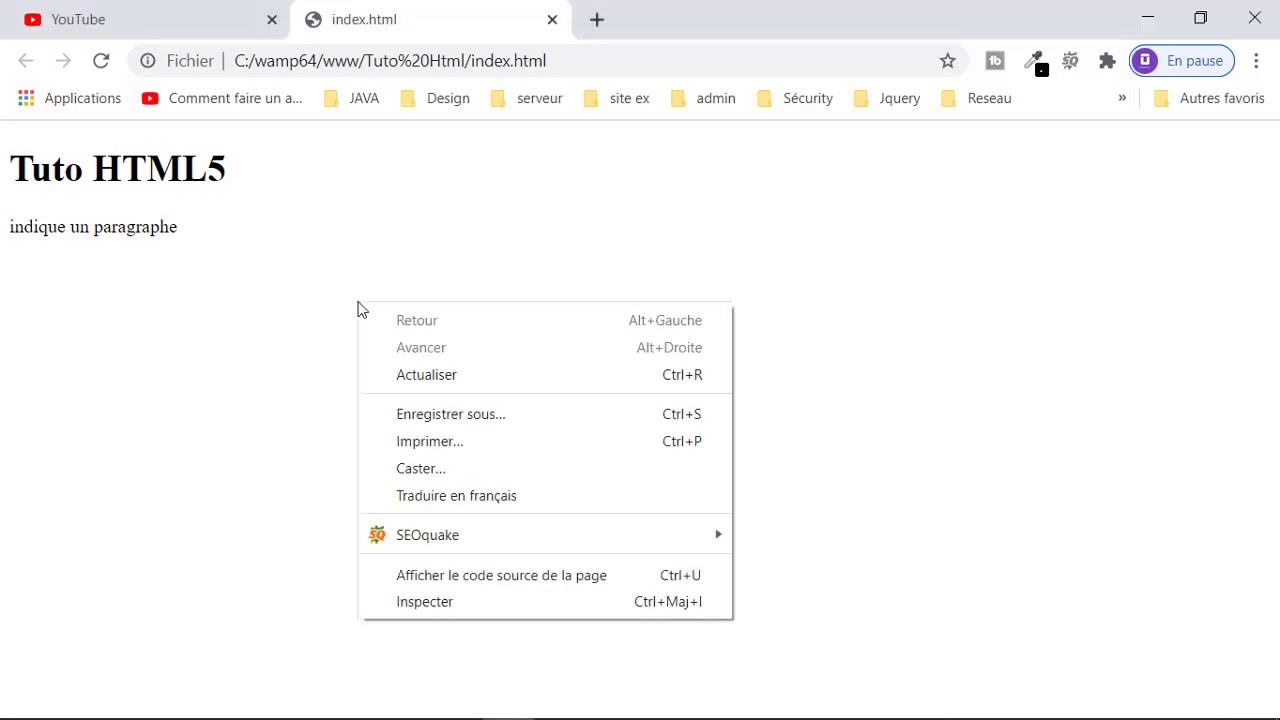
Task: Open the first extension icon after the star
Action: coord(995,61)
